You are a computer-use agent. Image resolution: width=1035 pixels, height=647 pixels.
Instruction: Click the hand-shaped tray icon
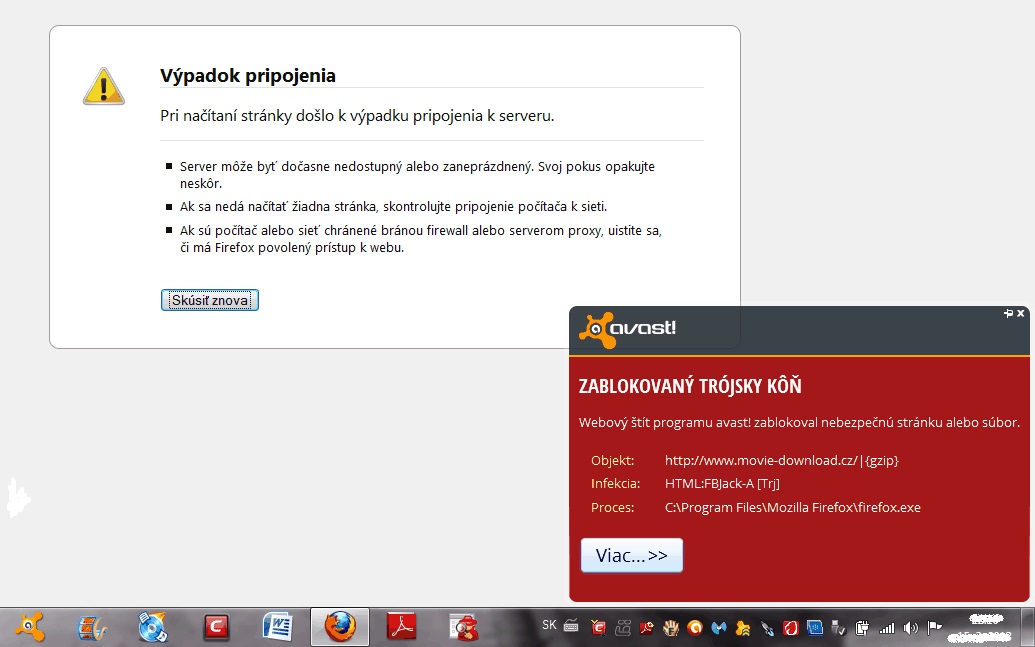(x=671, y=628)
